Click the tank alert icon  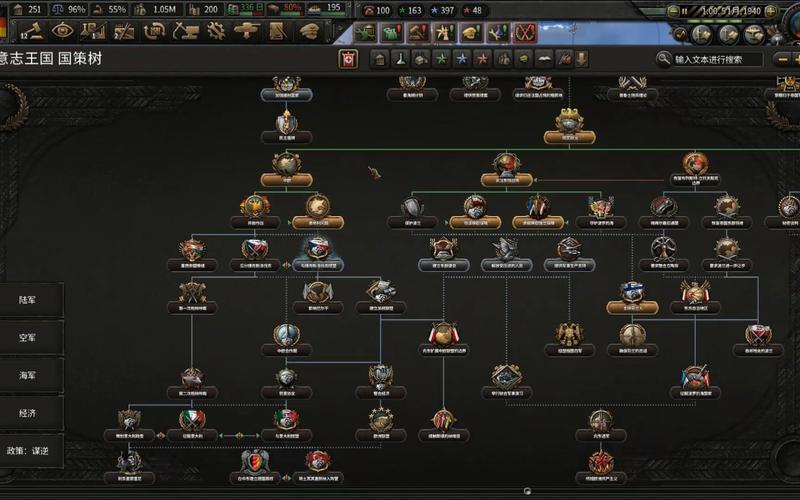(366, 33)
